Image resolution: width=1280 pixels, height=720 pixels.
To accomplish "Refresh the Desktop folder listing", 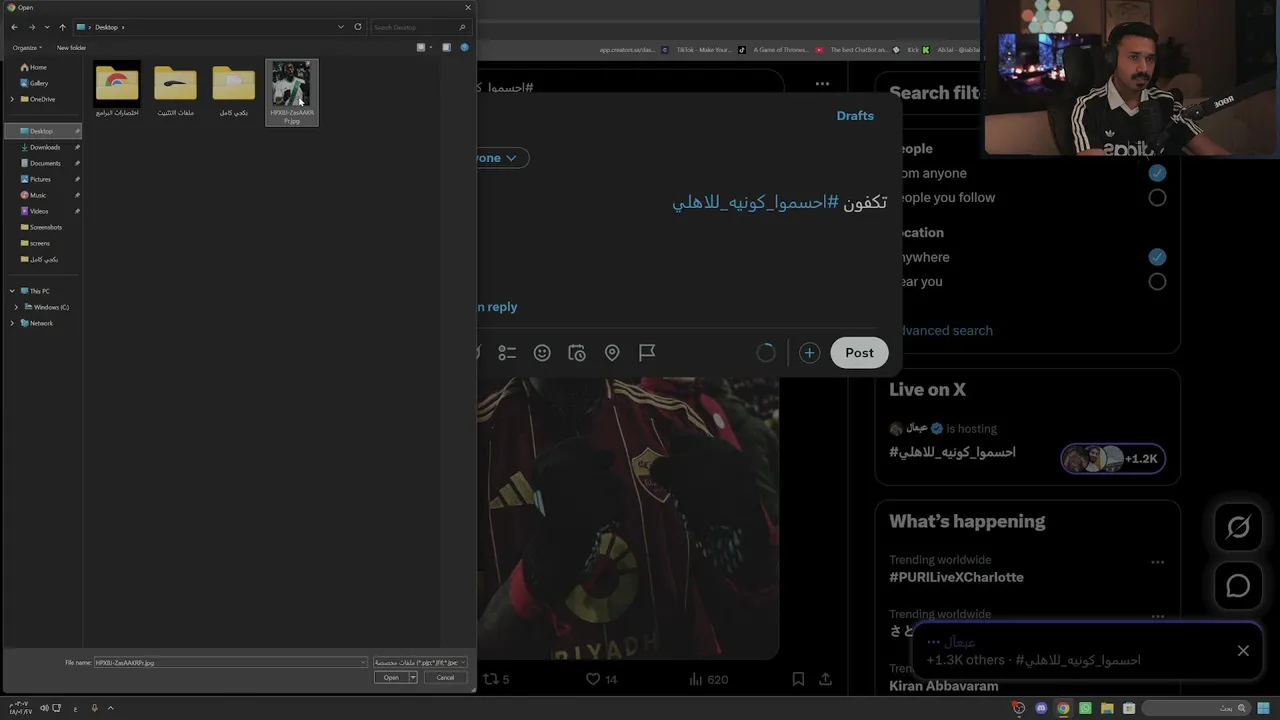I will [x=358, y=27].
